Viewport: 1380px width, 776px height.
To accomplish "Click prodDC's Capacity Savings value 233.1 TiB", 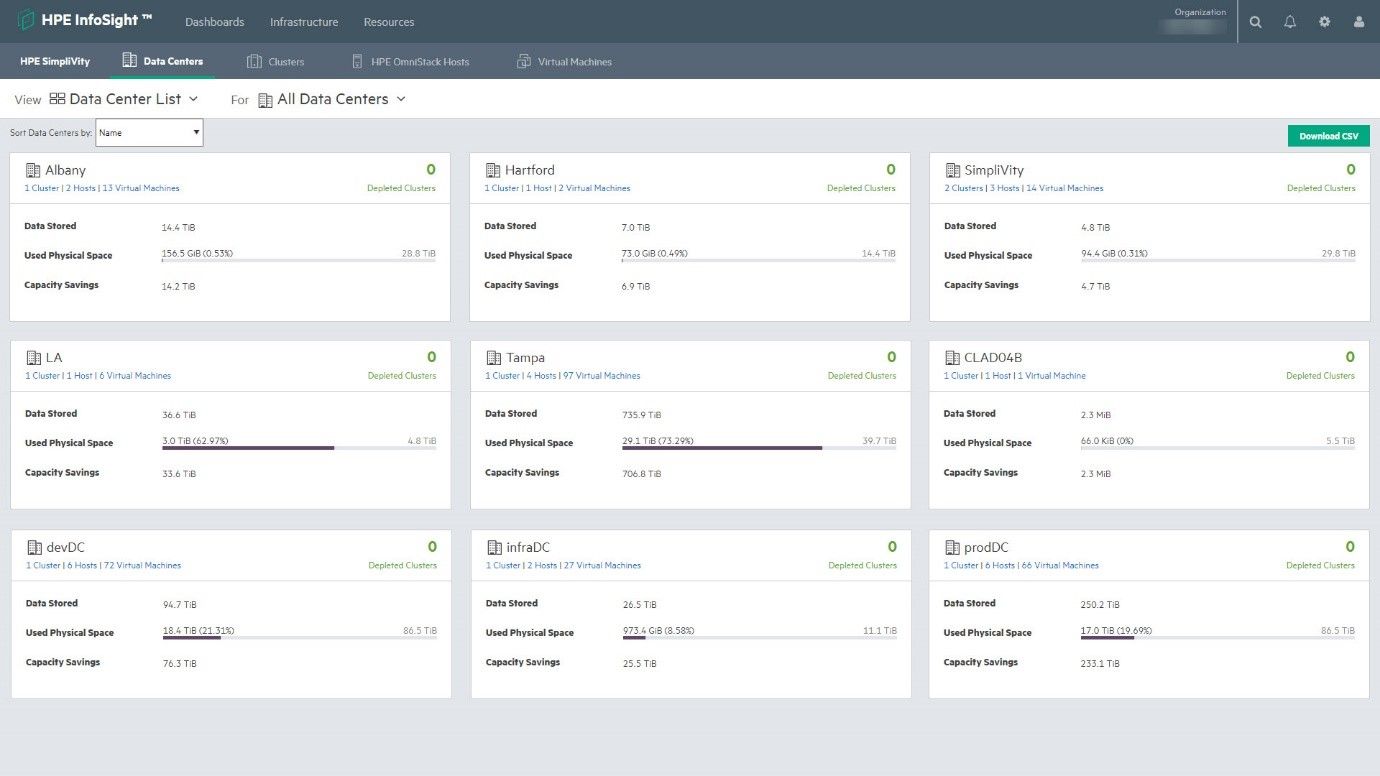I will click(1100, 663).
